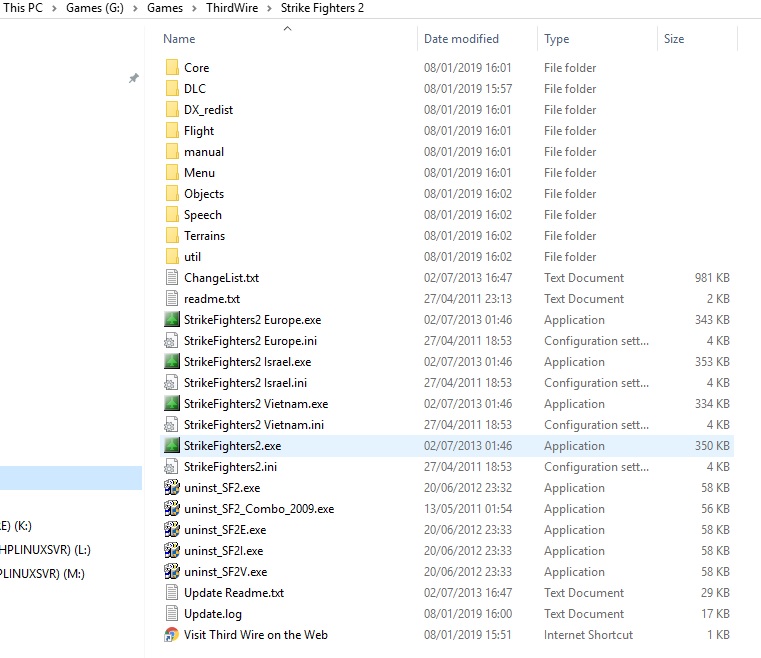Image resolution: width=761 pixels, height=658 pixels.
Task: Expand the chevron after Games (G:)
Action: point(135,8)
